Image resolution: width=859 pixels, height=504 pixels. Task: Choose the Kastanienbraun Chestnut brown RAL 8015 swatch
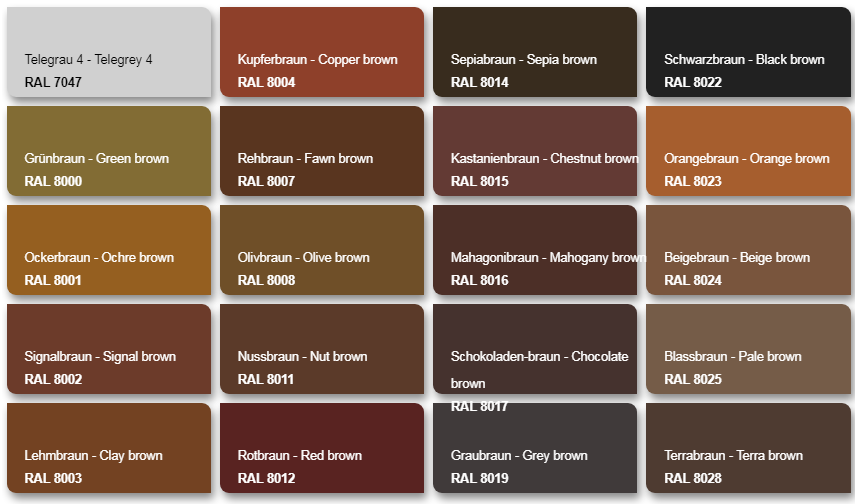tap(535, 151)
